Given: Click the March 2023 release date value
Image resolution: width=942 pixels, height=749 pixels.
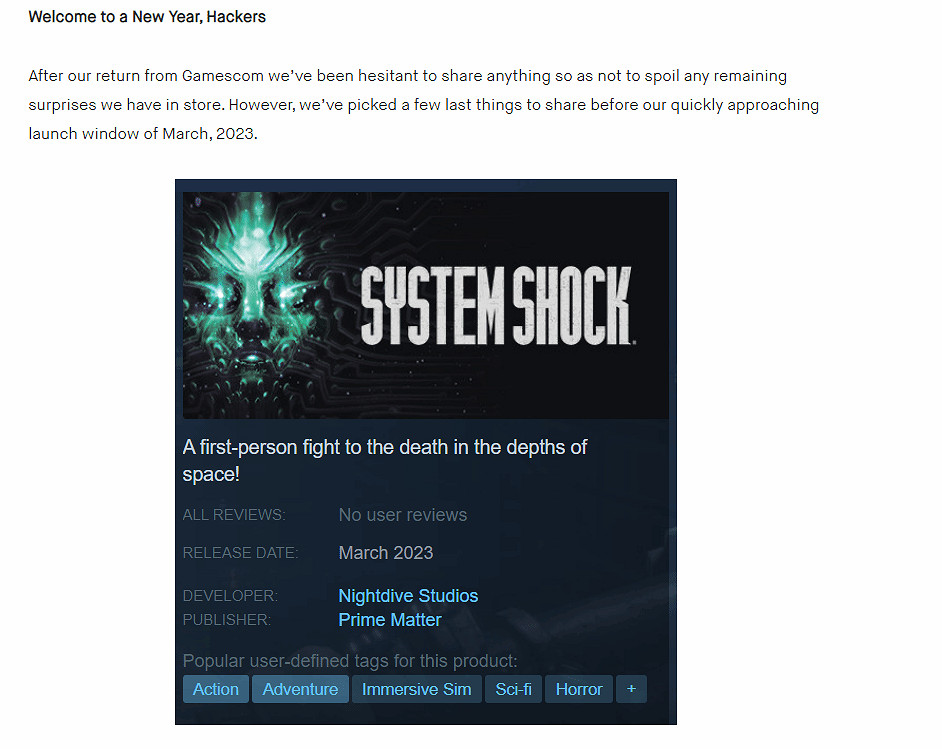Looking at the screenshot, I should (386, 553).
